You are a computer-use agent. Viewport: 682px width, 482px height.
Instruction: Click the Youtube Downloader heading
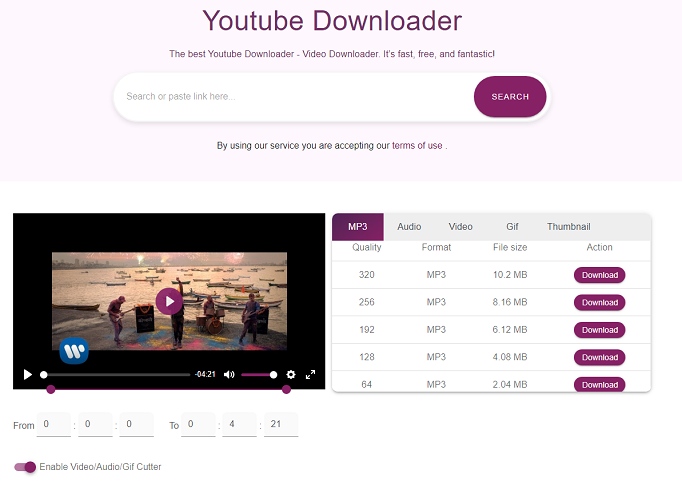332,20
